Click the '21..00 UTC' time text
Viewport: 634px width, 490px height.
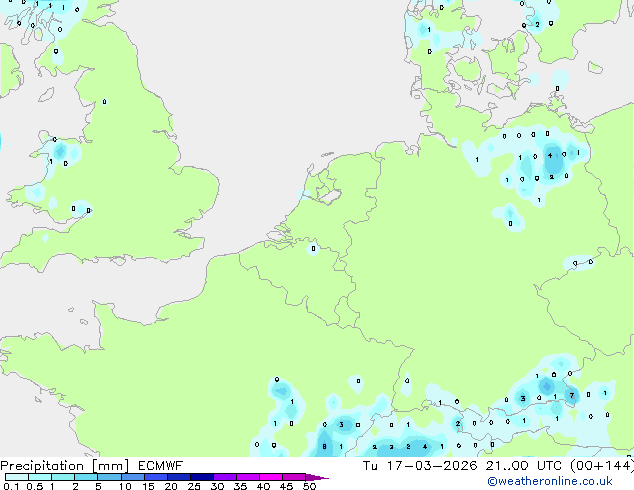click(x=523, y=466)
